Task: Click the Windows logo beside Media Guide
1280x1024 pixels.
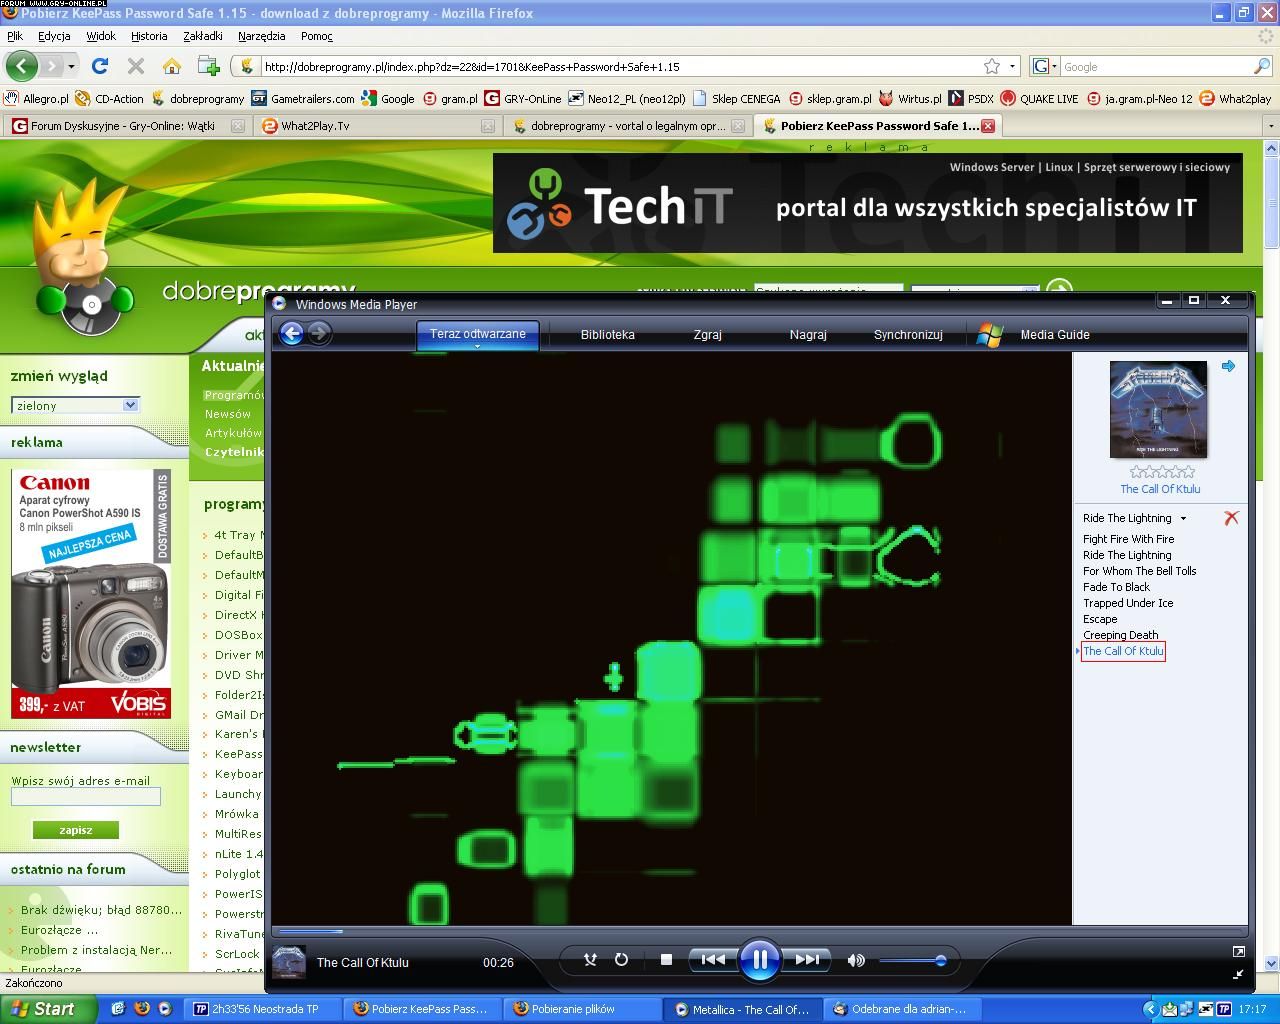Action: point(989,335)
